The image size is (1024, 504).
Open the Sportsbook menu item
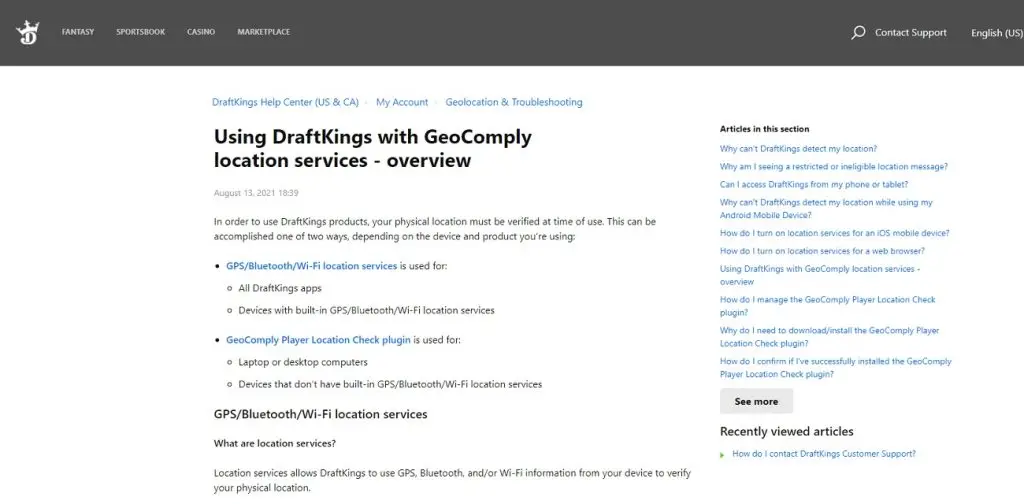pos(140,32)
